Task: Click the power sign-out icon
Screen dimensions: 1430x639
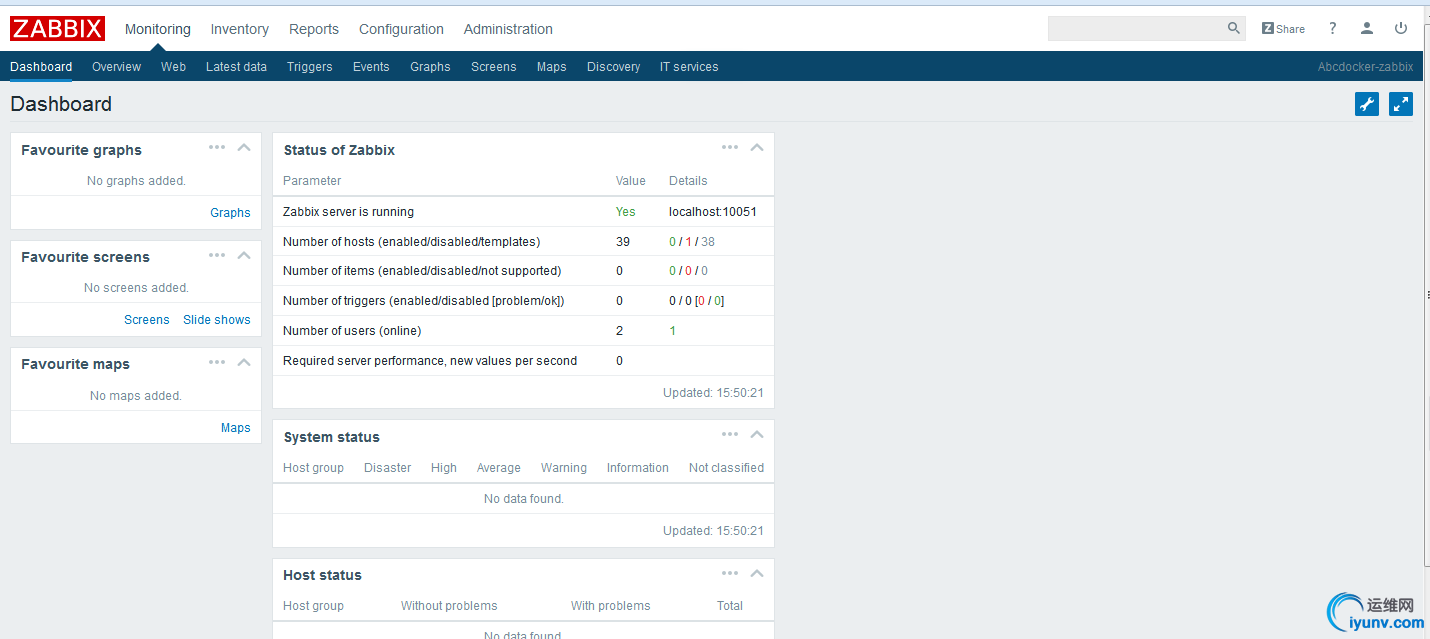Action: (x=1401, y=28)
